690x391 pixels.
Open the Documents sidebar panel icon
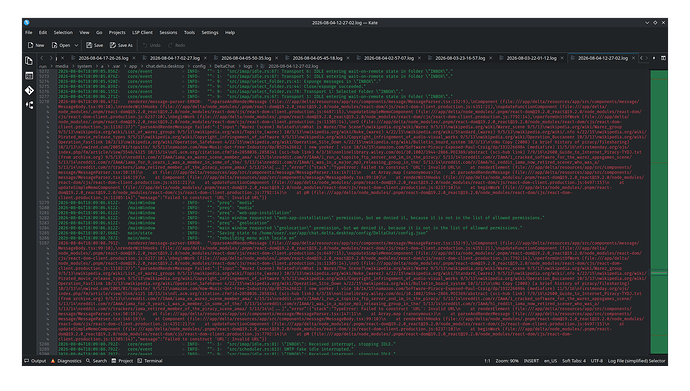pos(29,61)
